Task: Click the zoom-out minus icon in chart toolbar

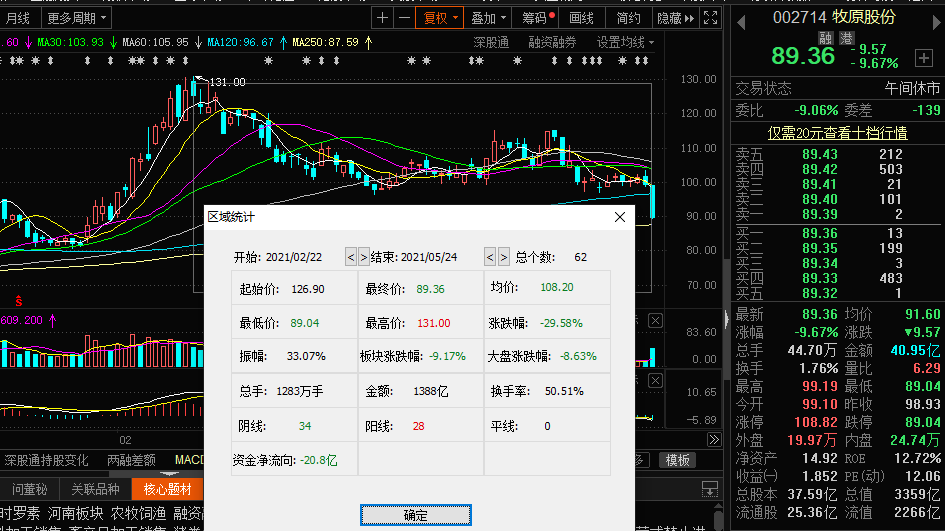Action: [x=403, y=18]
